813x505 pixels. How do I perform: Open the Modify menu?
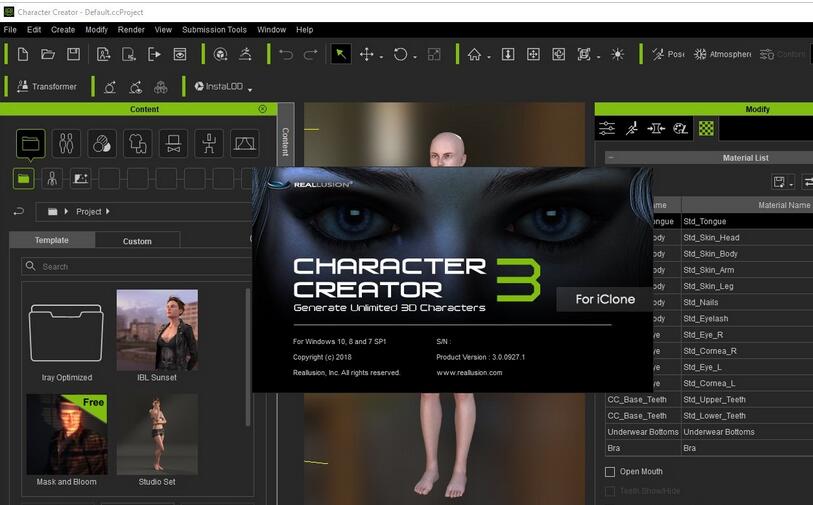point(96,30)
